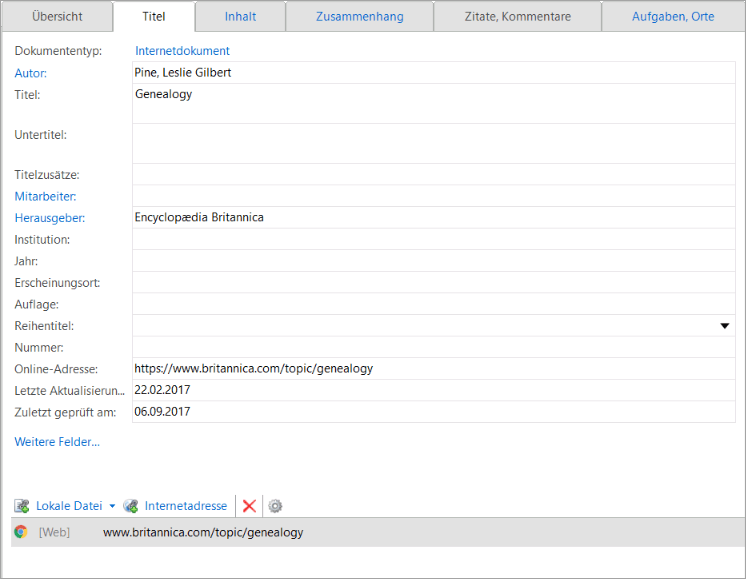Click the Herausgeber field with Encyclopædia Britannica
This screenshot has height=579, width=746.
pyautogui.click(x=434, y=217)
